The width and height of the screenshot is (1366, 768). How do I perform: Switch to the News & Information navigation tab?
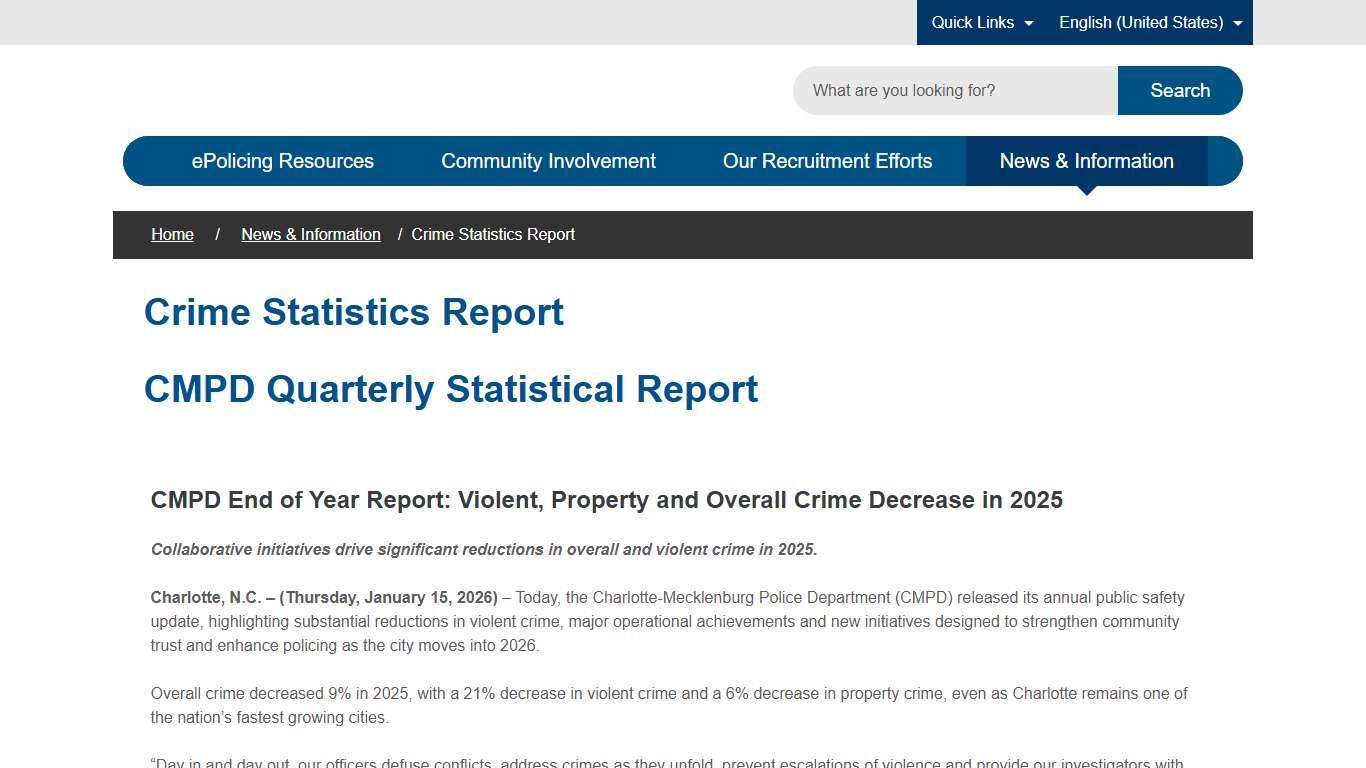[x=1086, y=160]
